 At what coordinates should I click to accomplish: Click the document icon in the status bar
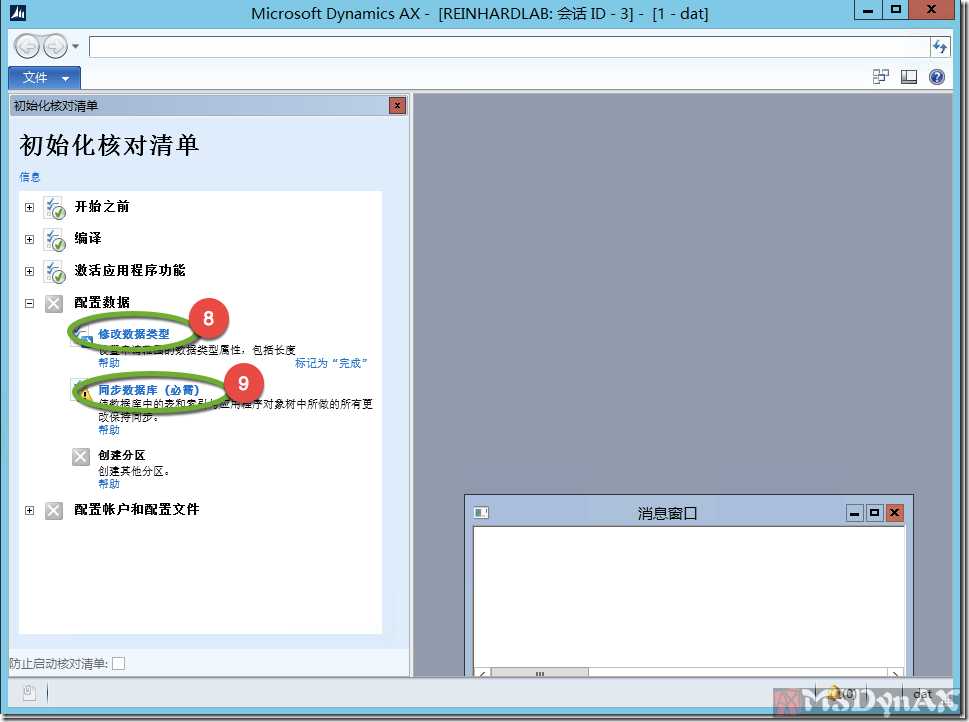pyautogui.click(x=29, y=693)
